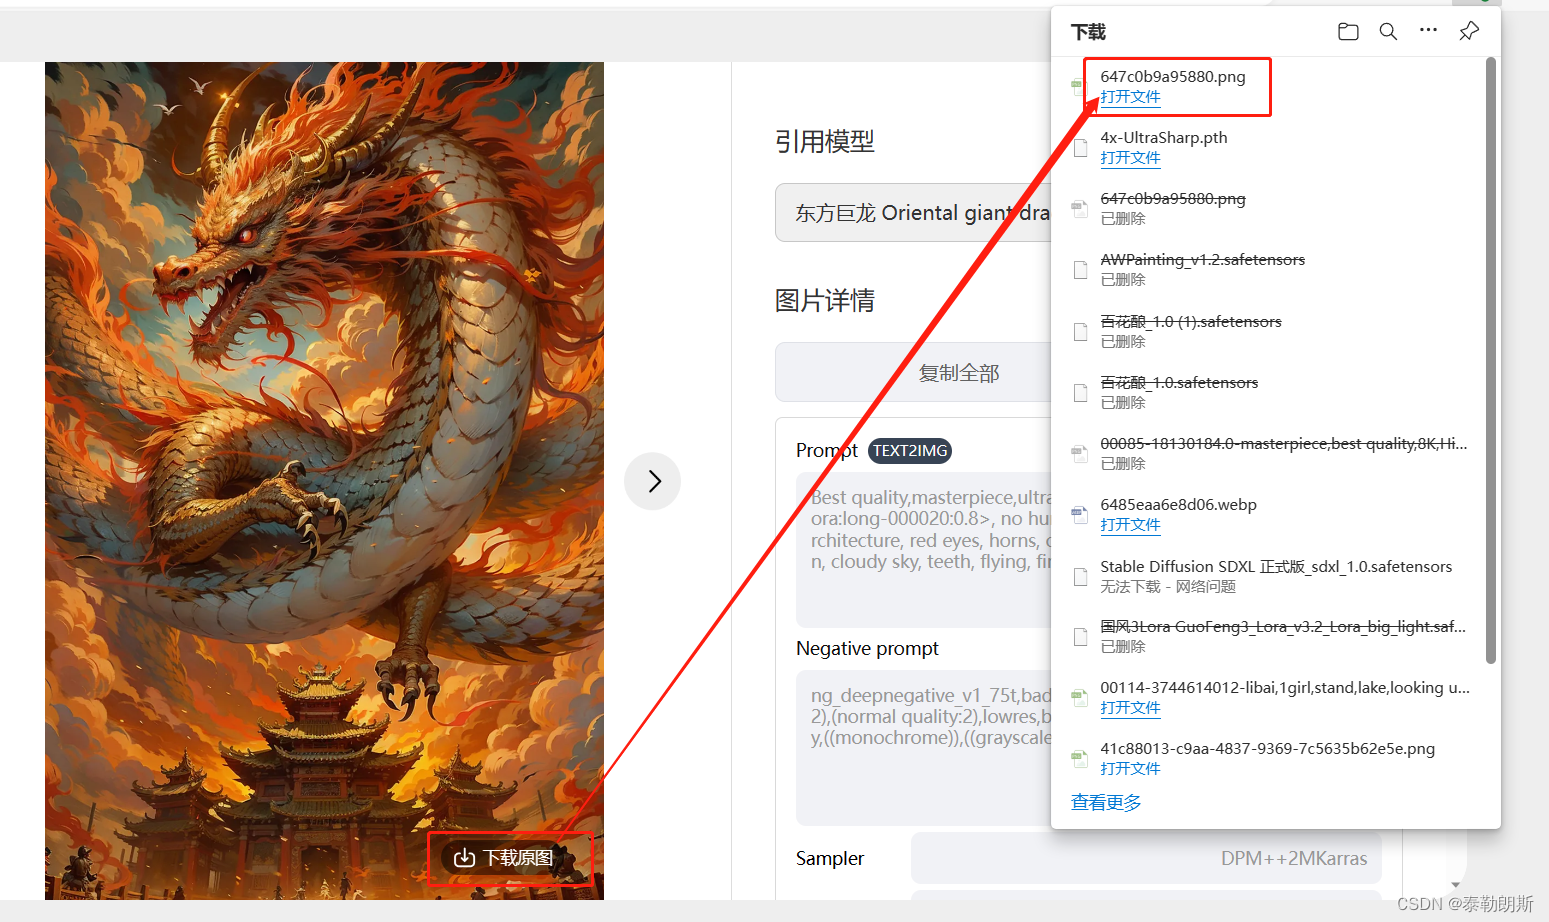Click the file icon beside 4x-UltraSharp.pth
1549x922 pixels.
coord(1080,147)
